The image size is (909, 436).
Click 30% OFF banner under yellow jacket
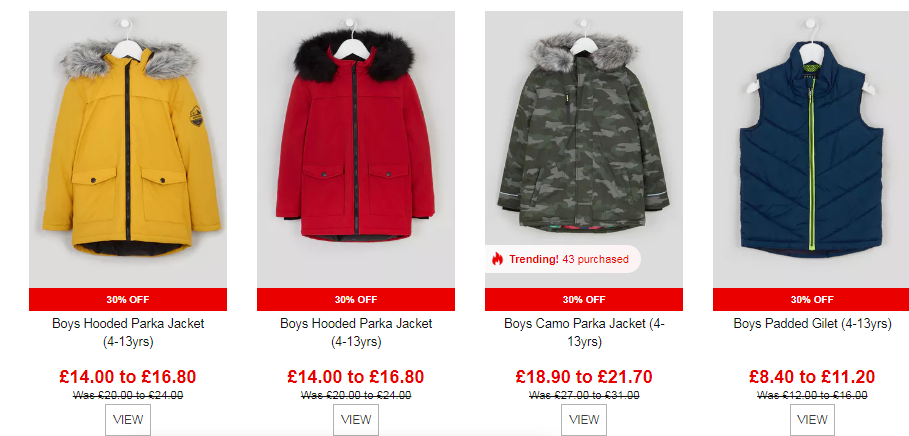[x=128, y=300]
